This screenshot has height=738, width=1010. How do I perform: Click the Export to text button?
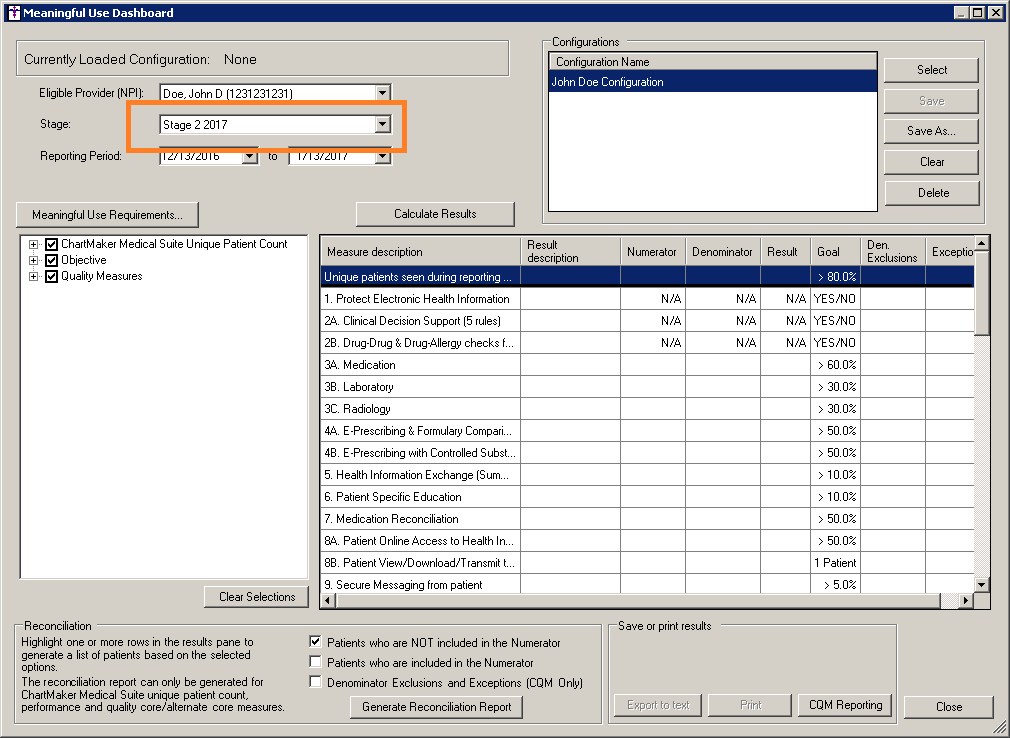tap(658, 705)
